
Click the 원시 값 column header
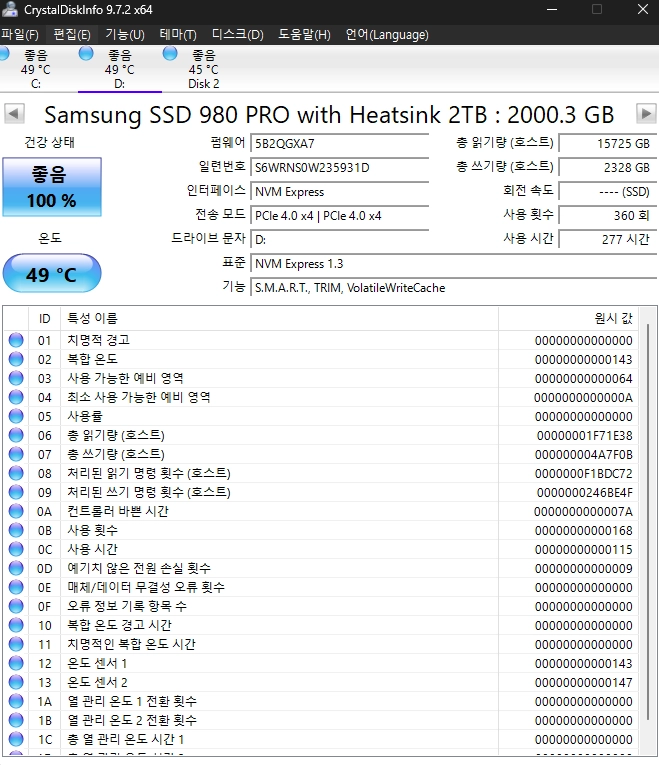[568, 319]
